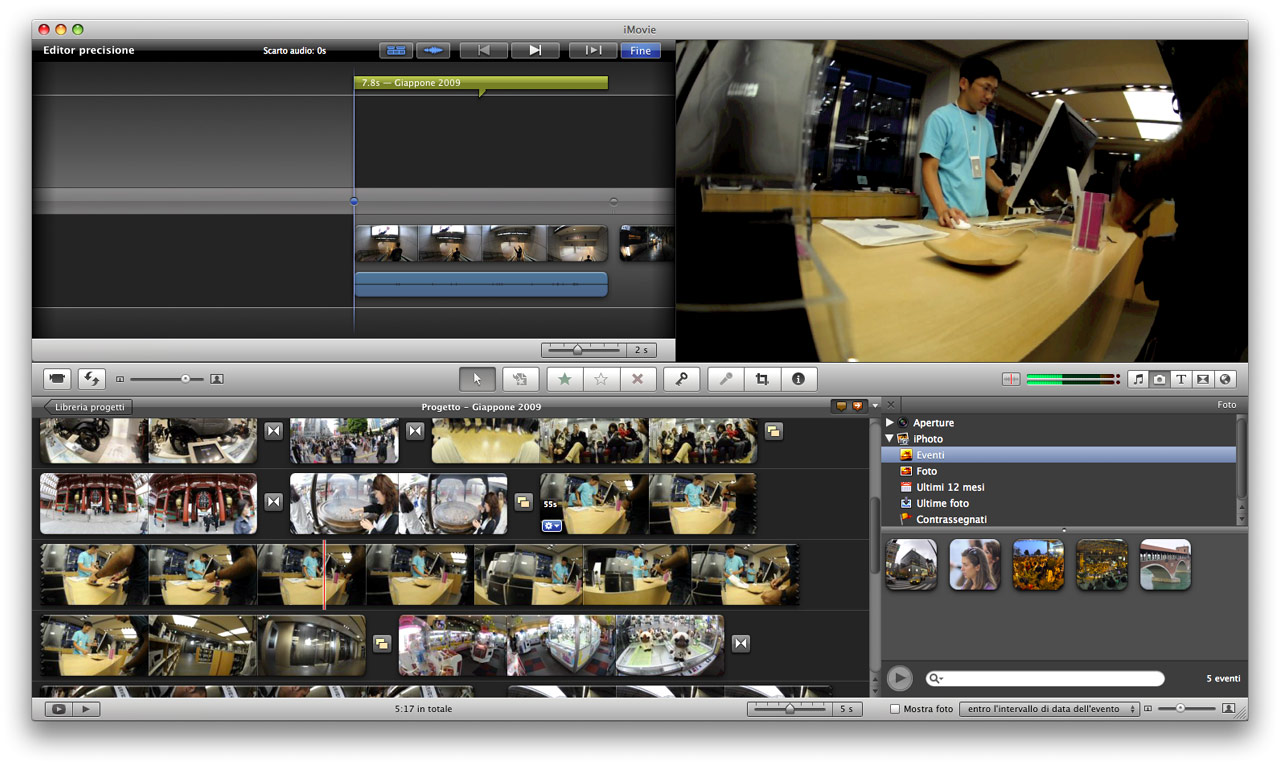Show audio waveforms in precision editor
Viewport: 1280px width, 765px height.
[x=433, y=50]
